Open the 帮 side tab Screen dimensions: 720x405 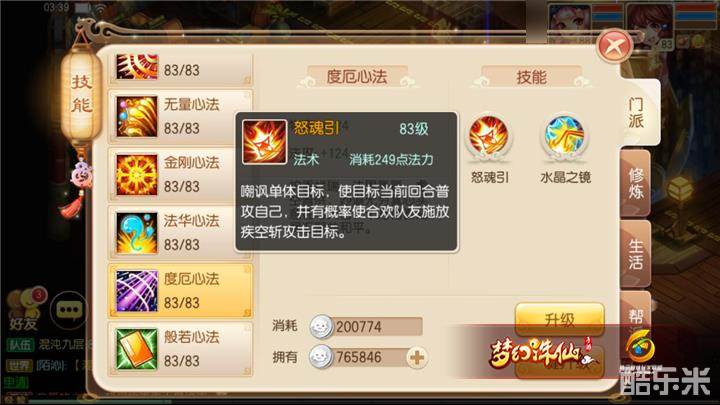(x=636, y=315)
